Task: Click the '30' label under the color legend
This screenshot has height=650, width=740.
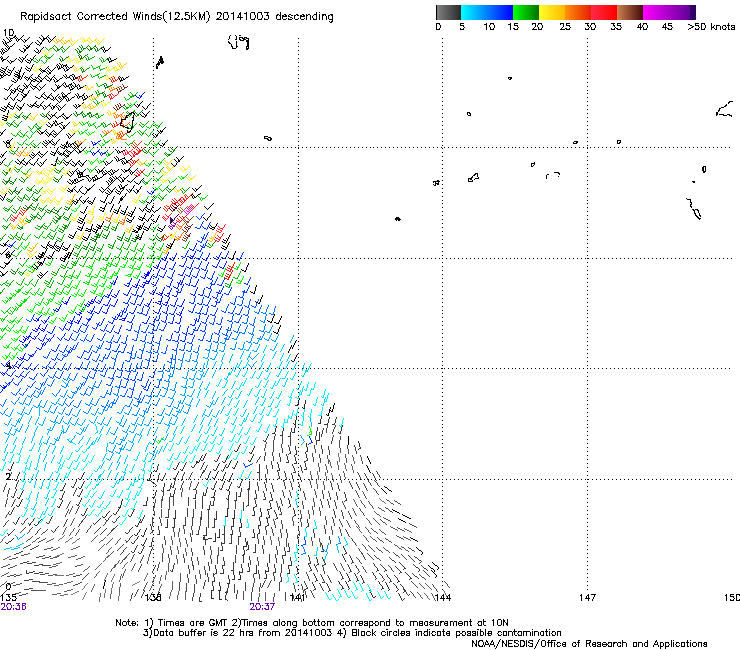Action: click(x=590, y=27)
